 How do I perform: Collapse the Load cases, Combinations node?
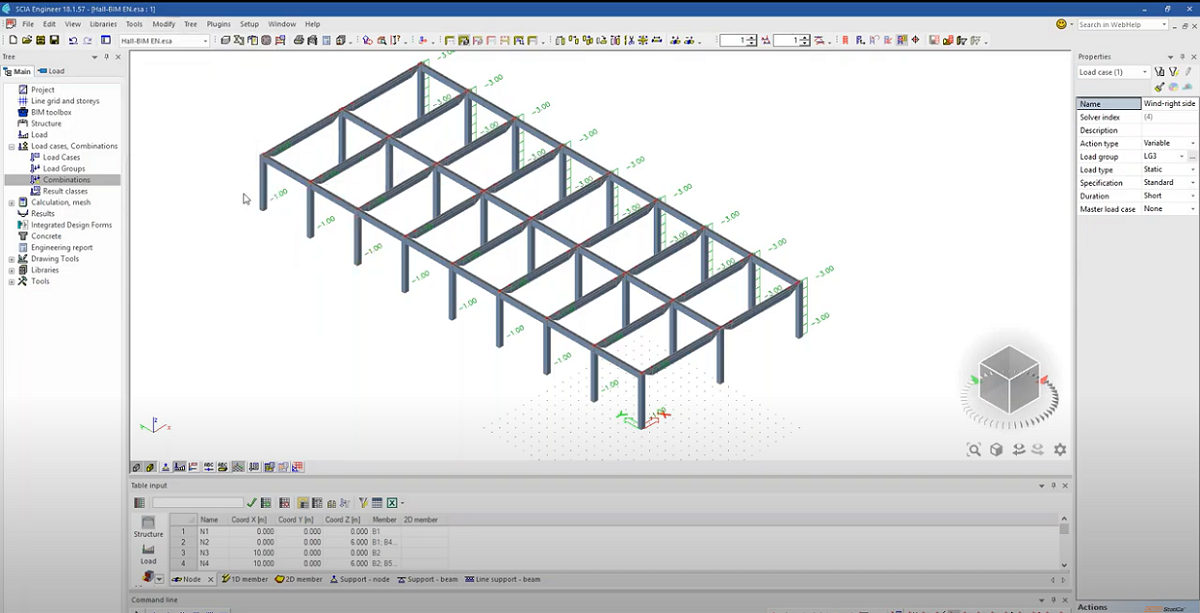coord(11,146)
